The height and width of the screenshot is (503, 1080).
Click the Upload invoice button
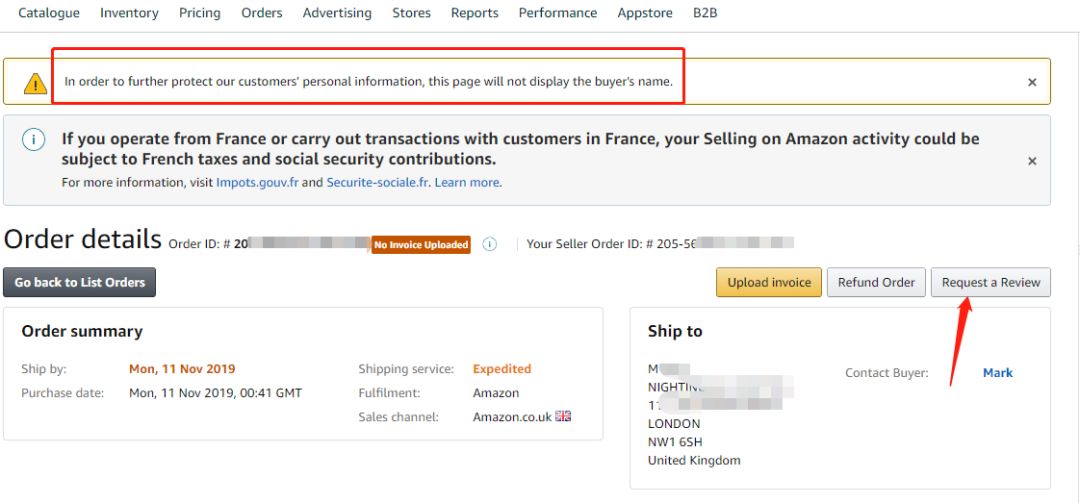pos(769,282)
